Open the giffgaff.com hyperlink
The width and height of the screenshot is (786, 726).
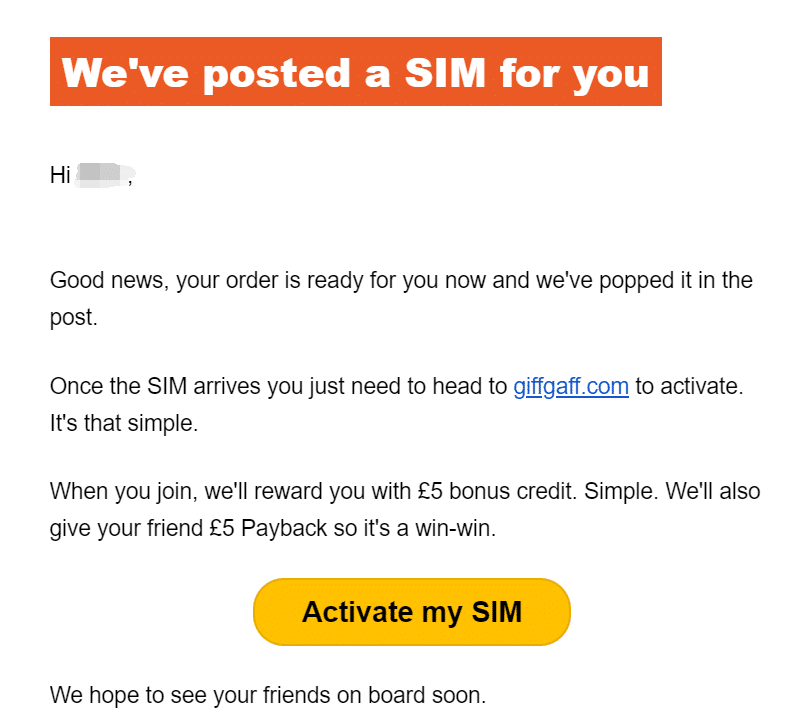coord(571,387)
